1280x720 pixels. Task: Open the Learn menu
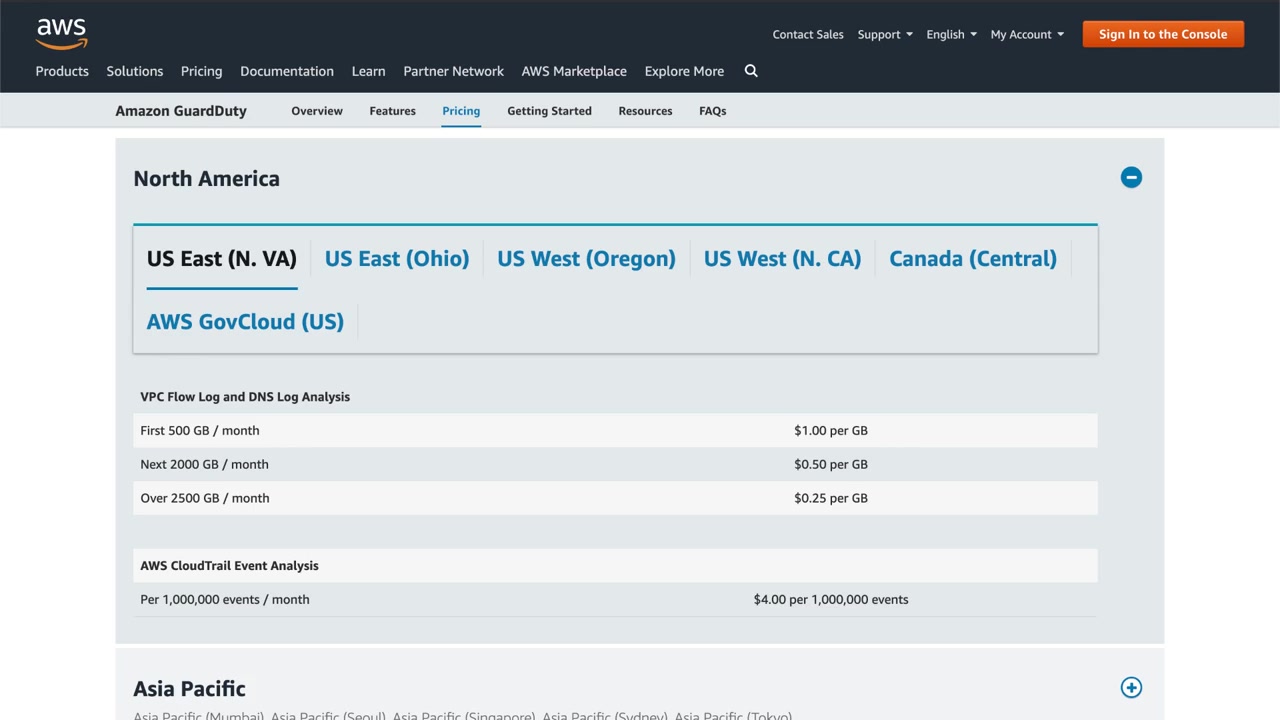[x=368, y=71]
